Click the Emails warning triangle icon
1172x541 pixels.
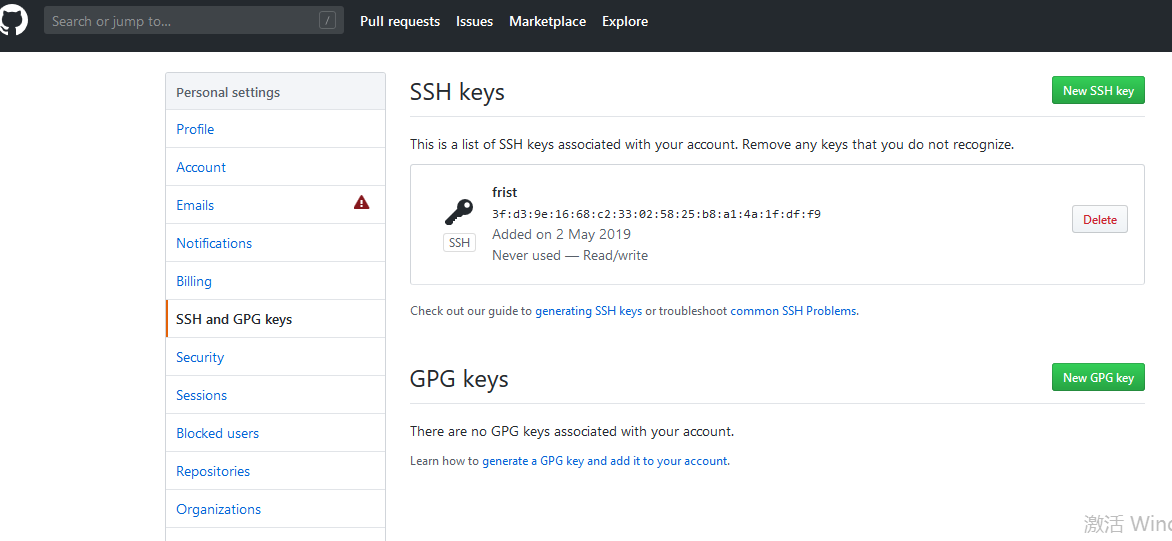pyautogui.click(x=362, y=203)
